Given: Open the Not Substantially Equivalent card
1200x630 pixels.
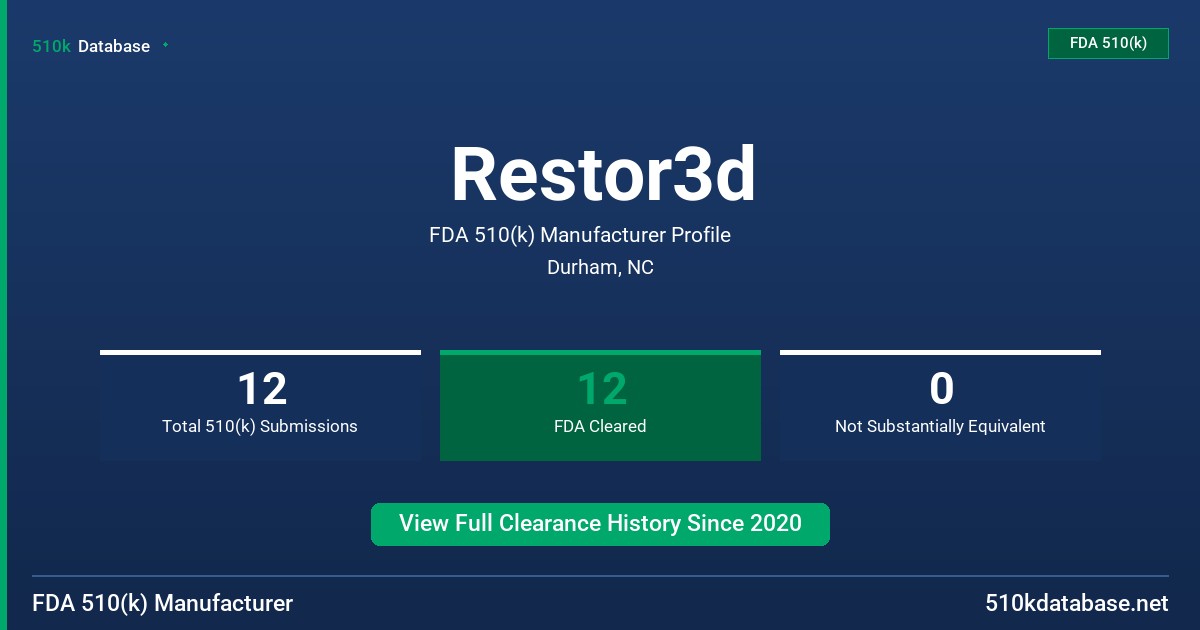Looking at the screenshot, I should point(940,405).
